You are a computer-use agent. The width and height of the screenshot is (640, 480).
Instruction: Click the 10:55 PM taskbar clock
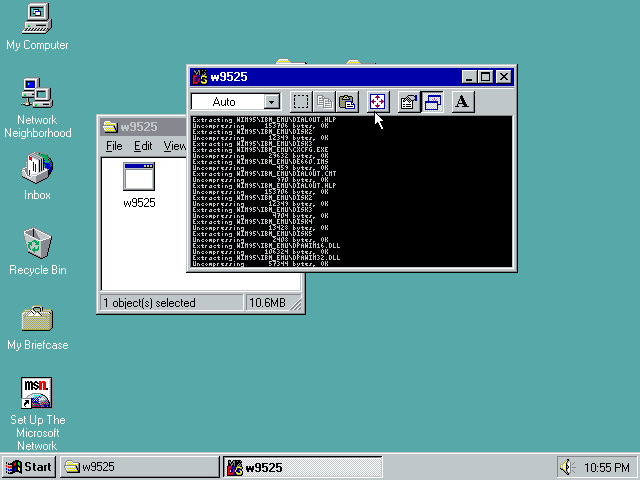(x=607, y=467)
